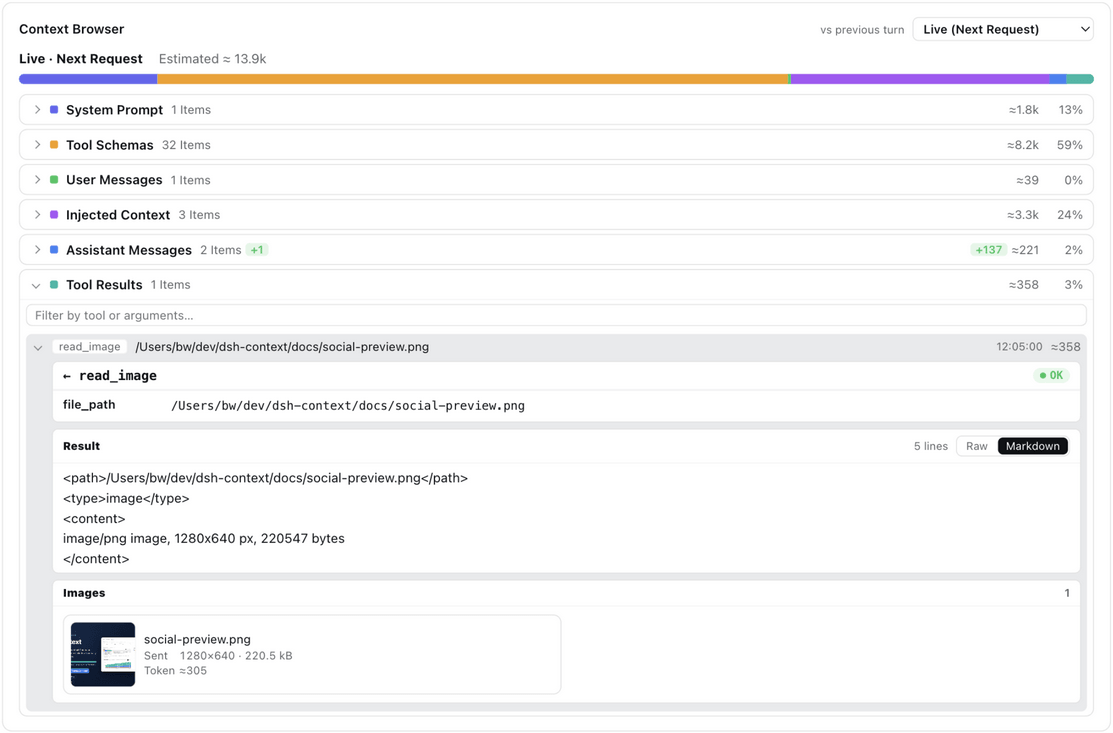
Task: Click the green OK status badge
Action: click(1051, 375)
